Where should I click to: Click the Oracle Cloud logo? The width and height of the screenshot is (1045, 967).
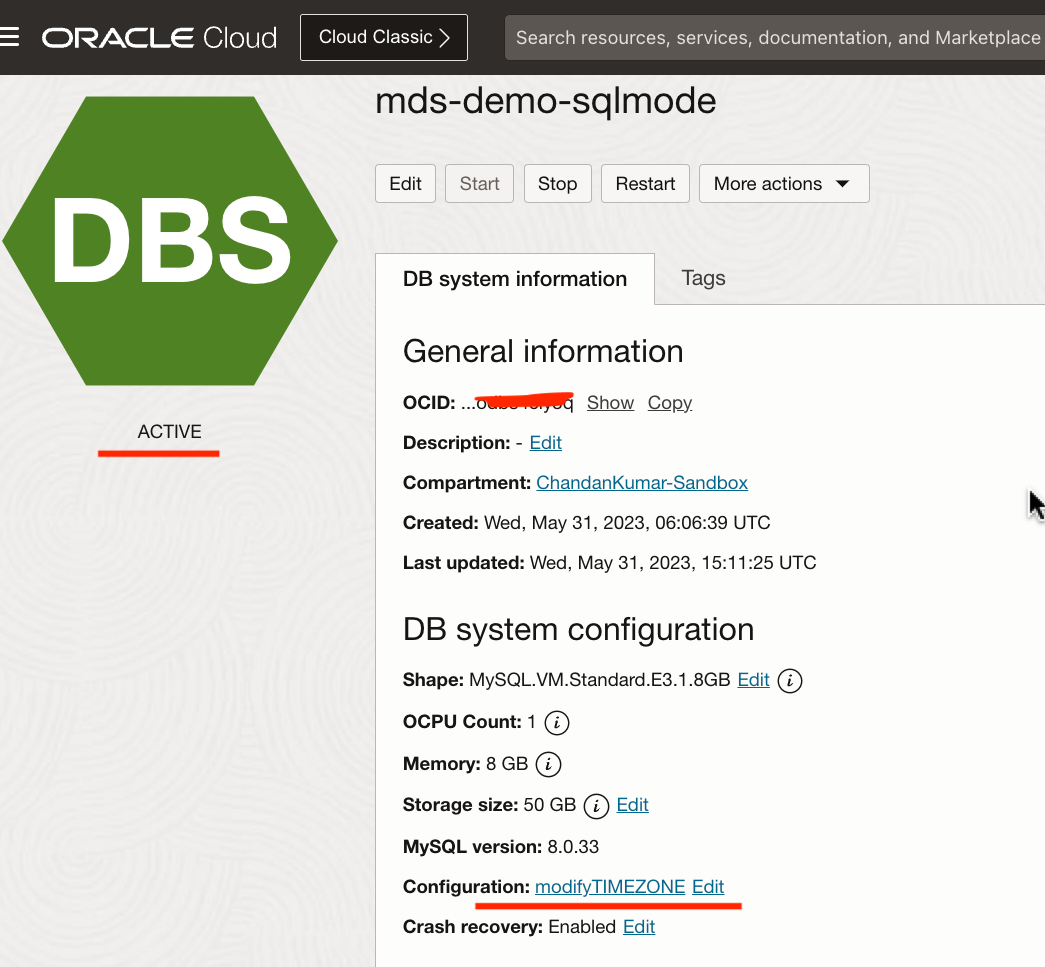tap(159, 38)
